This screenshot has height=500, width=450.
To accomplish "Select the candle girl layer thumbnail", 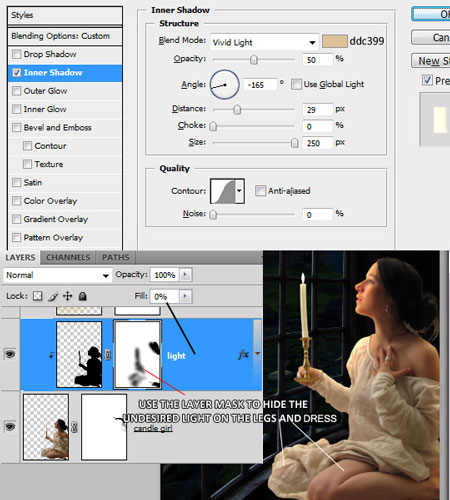I will 46,427.
